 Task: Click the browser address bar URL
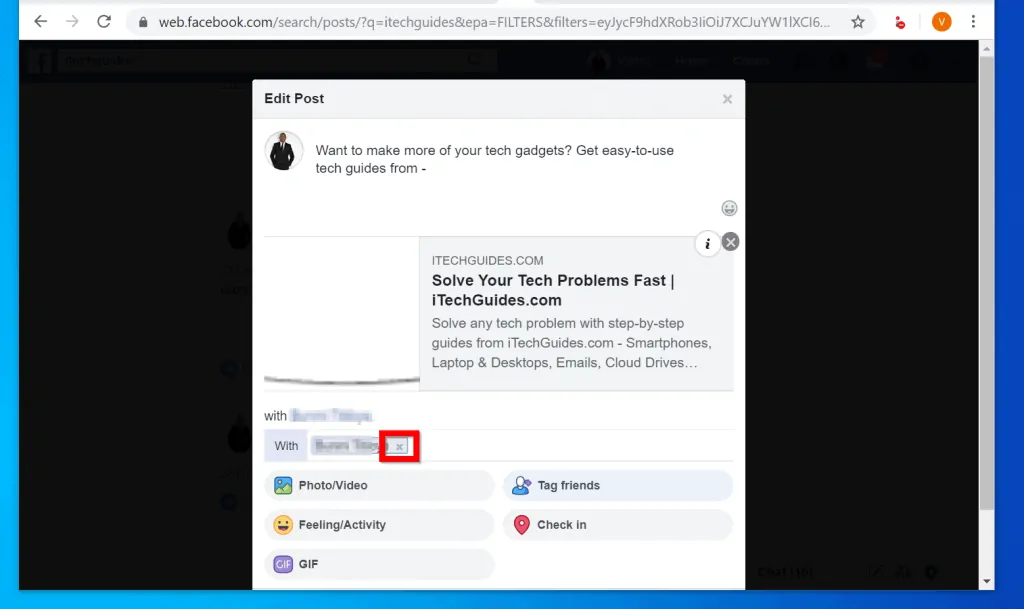click(490, 21)
